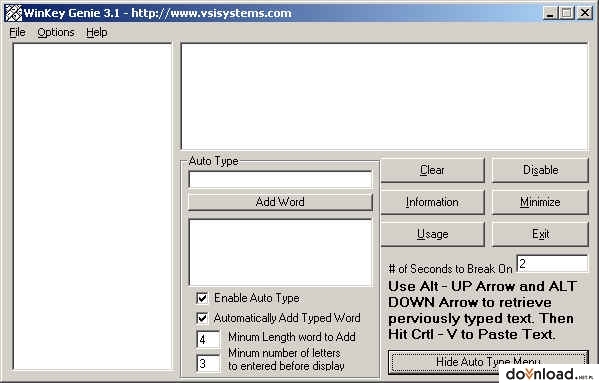The height and width of the screenshot is (383, 599).
Task: Close the WinKey Genie window
Action: [x=585, y=13]
